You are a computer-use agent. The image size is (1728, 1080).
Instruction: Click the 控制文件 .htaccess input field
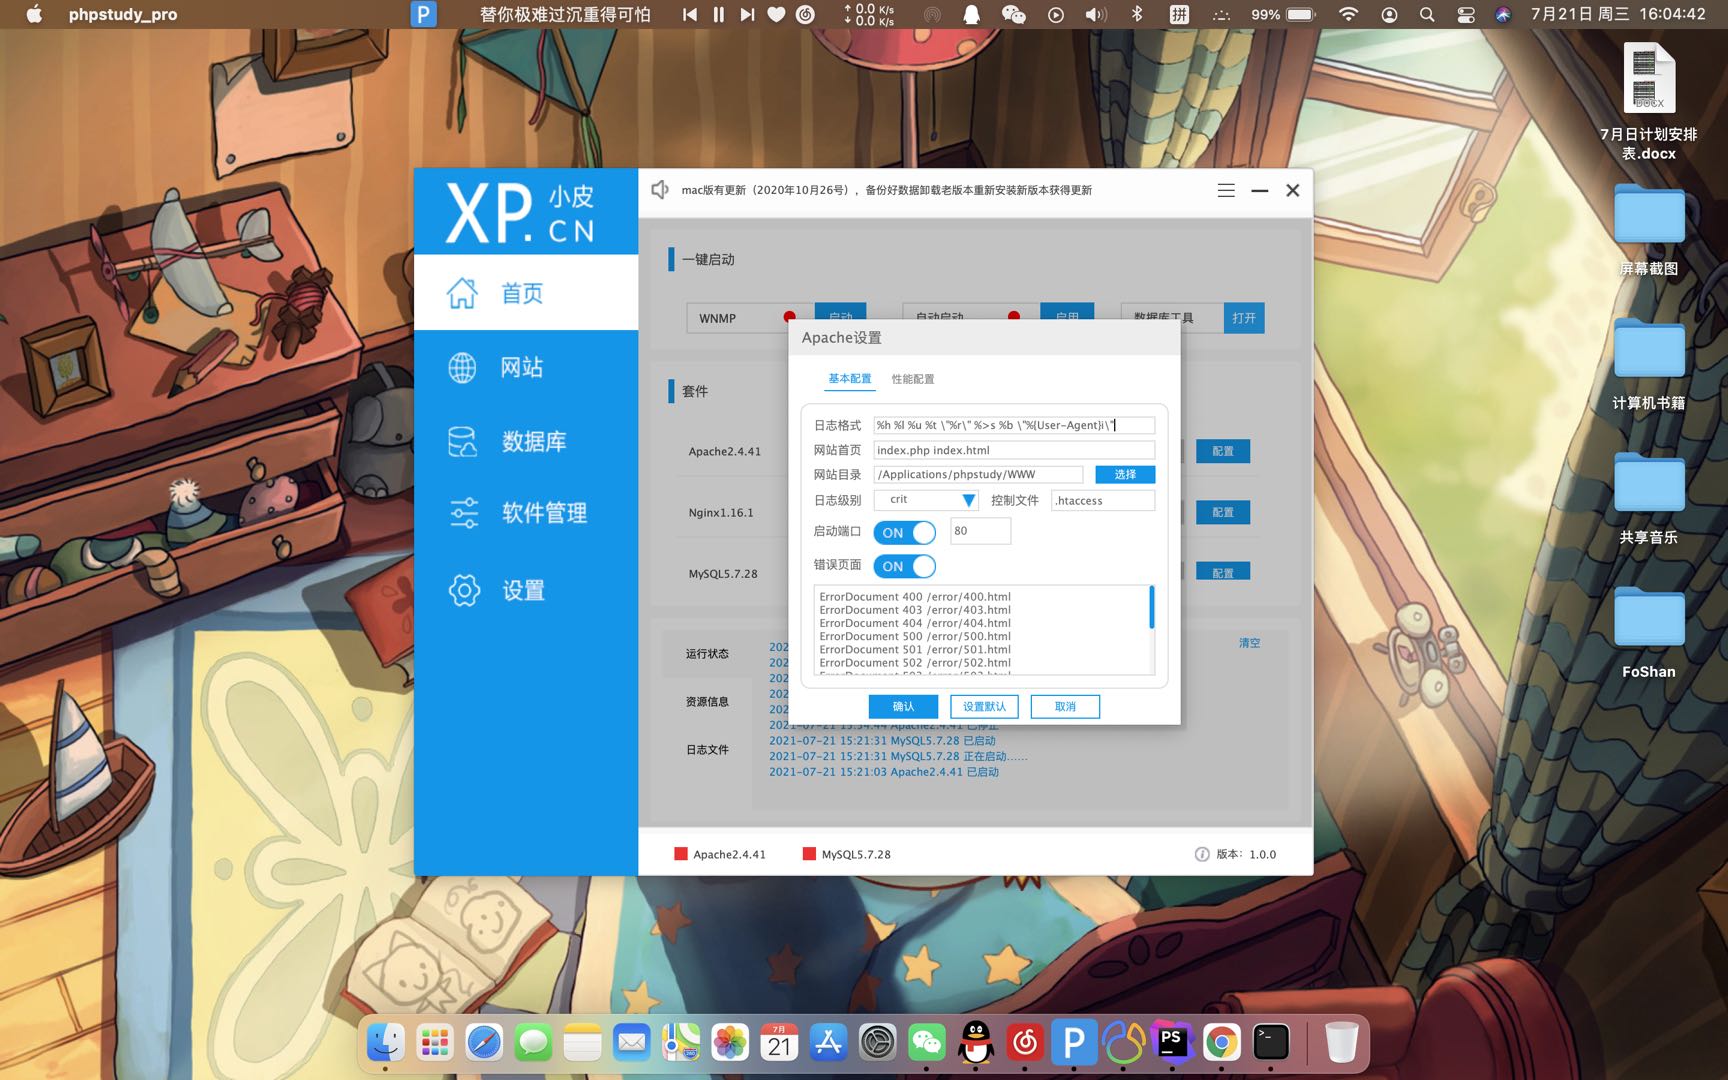[1103, 500]
